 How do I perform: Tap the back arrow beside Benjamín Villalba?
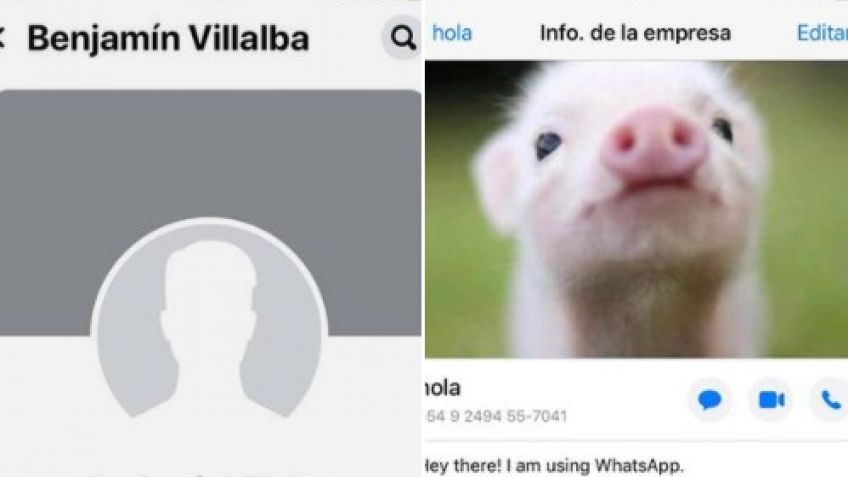click(2, 38)
